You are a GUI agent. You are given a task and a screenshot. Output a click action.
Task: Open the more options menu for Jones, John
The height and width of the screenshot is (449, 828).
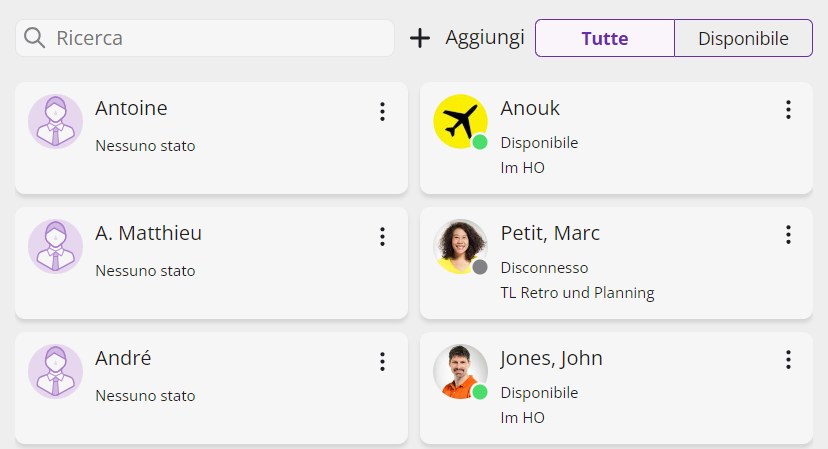click(788, 360)
